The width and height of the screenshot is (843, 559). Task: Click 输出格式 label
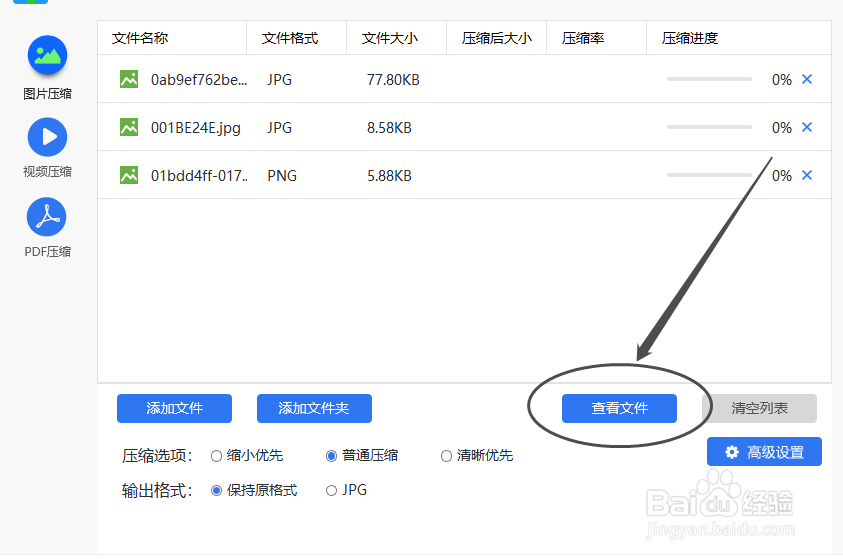[157, 490]
